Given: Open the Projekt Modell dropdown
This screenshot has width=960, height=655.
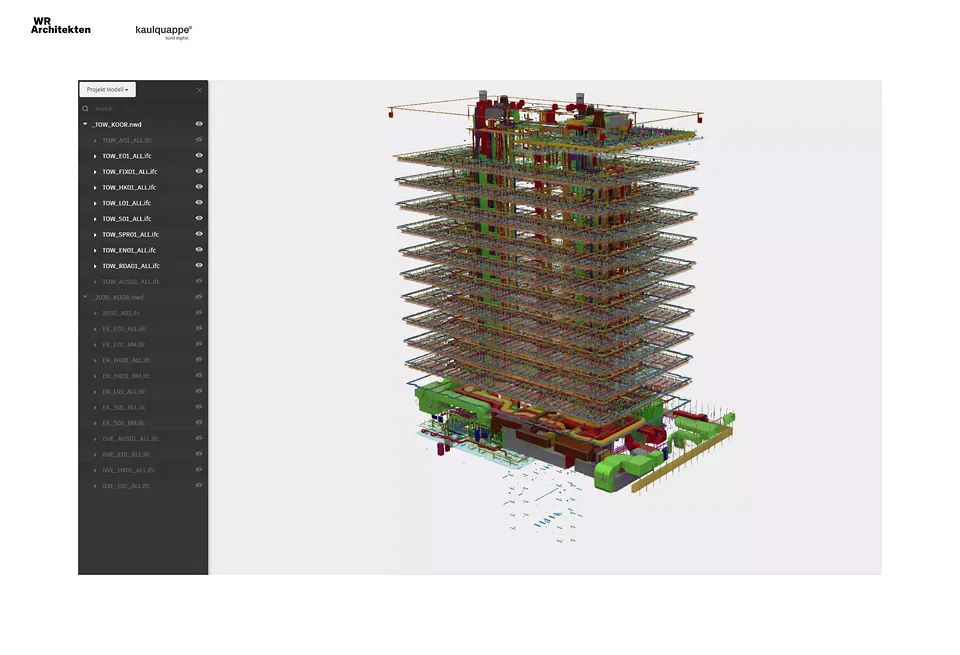Looking at the screenshot, I should point(107,89).
